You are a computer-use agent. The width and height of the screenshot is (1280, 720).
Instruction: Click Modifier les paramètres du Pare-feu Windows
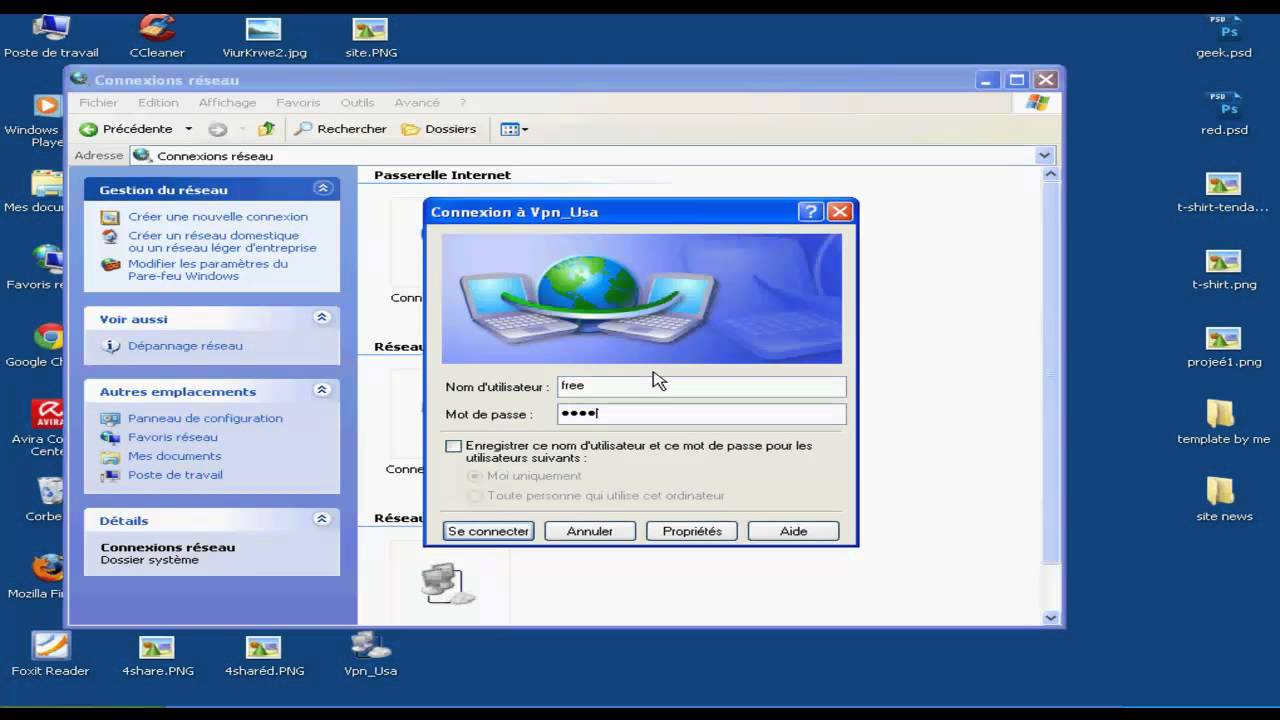(x=208, y=270)
